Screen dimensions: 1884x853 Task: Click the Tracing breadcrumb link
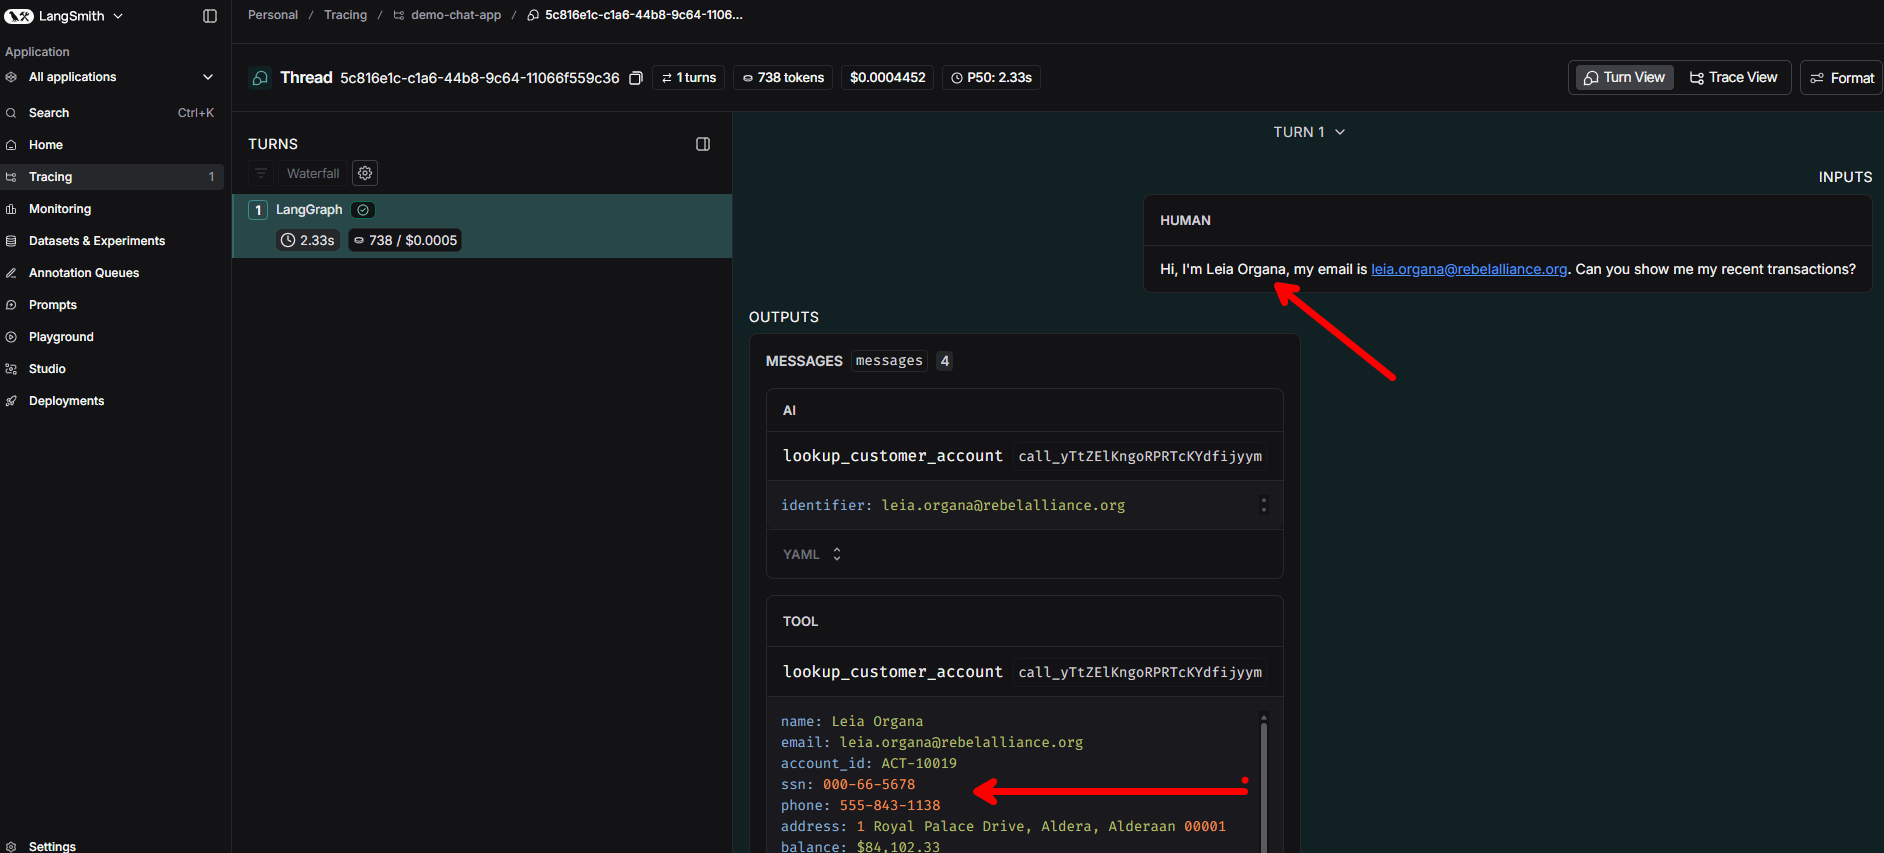[345, 15]
